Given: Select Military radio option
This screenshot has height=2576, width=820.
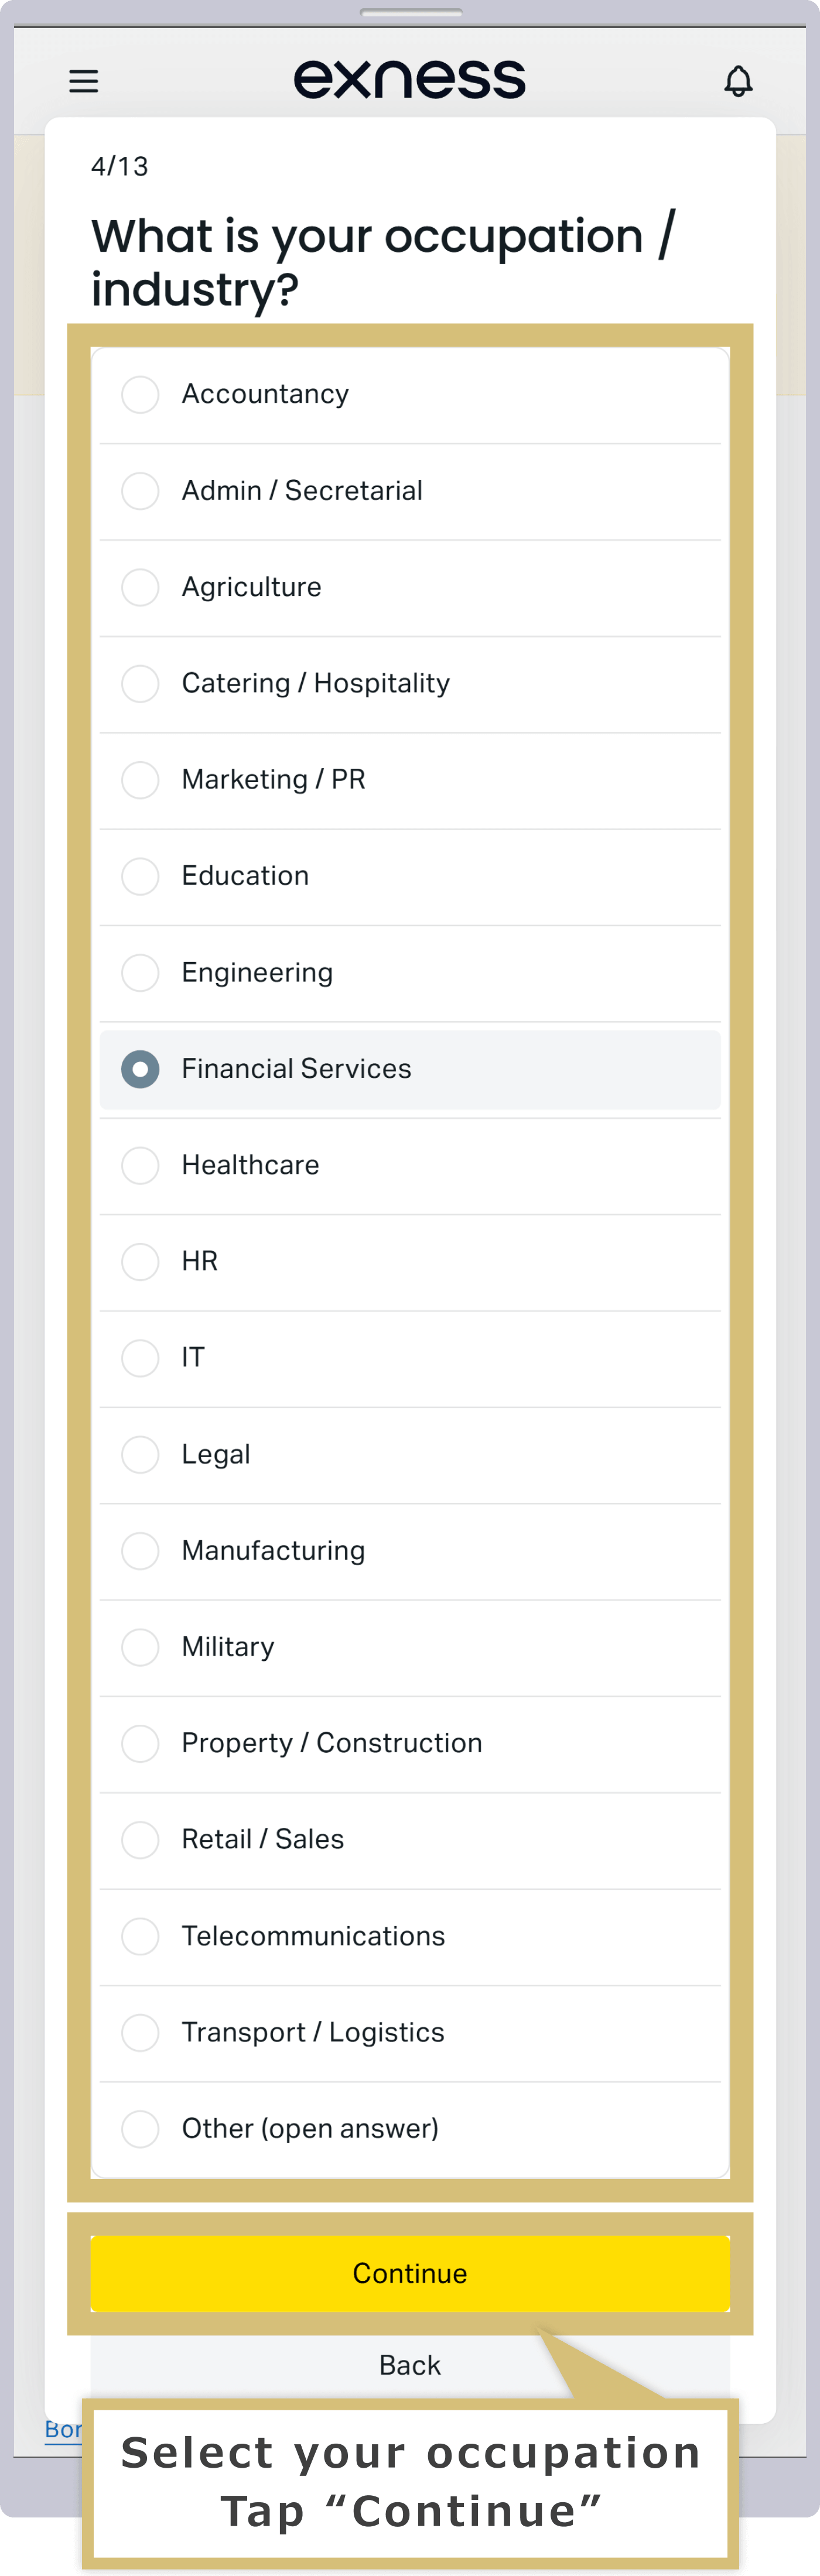Looking at the screenshot, I should coord(410,1647).
